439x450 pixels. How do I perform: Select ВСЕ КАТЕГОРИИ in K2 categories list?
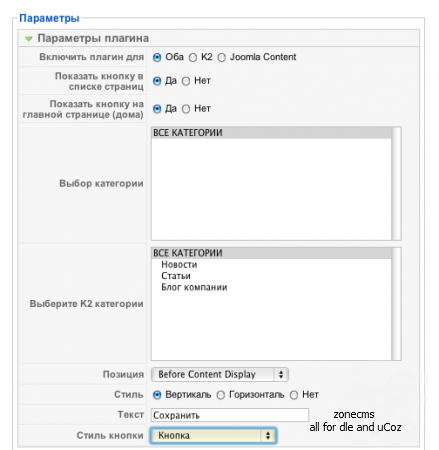(x=271, y=253)
